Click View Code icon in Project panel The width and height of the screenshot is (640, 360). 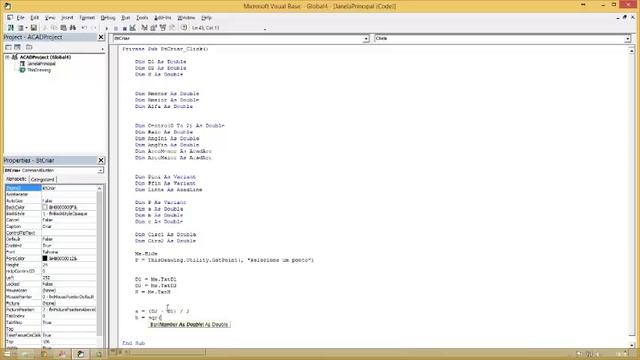[x=9, y=47]
